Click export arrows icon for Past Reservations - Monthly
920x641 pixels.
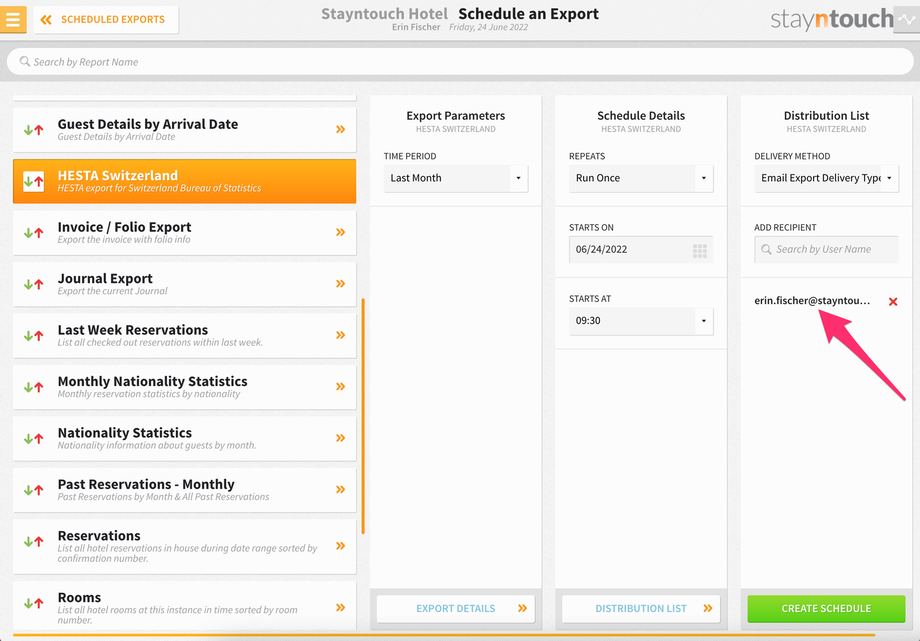tap(33, 490)
